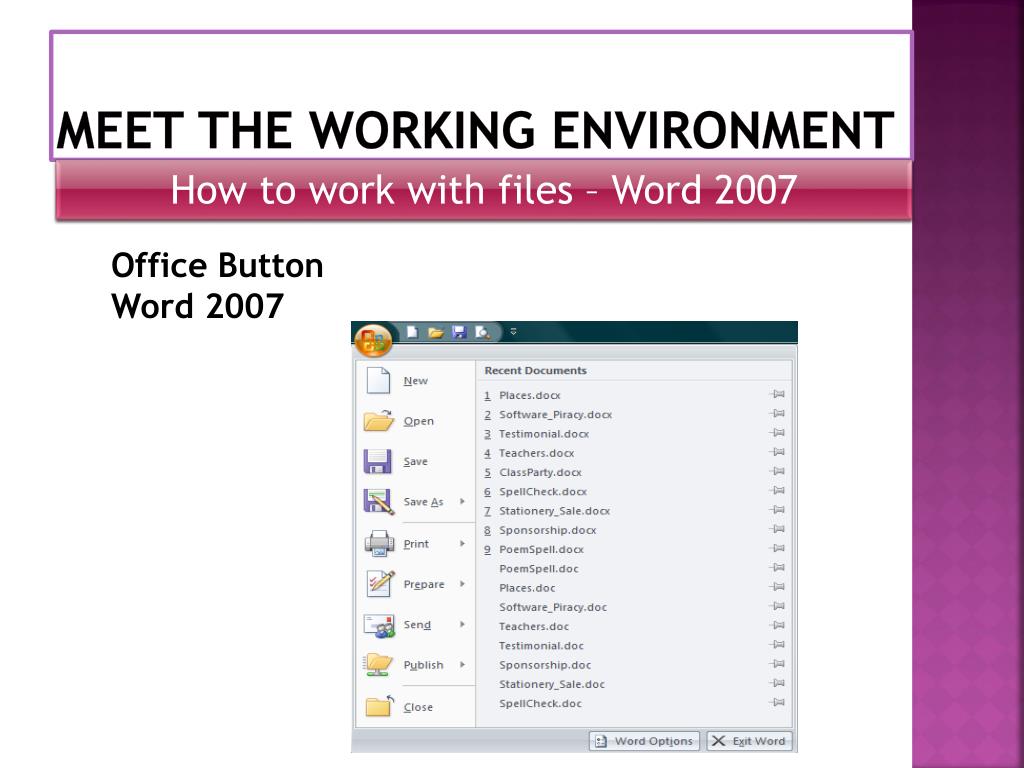Click the checklist pencil icon beside Prepare
The width and height of the screenshot is (1024, 768).
(x=380, y=583)
